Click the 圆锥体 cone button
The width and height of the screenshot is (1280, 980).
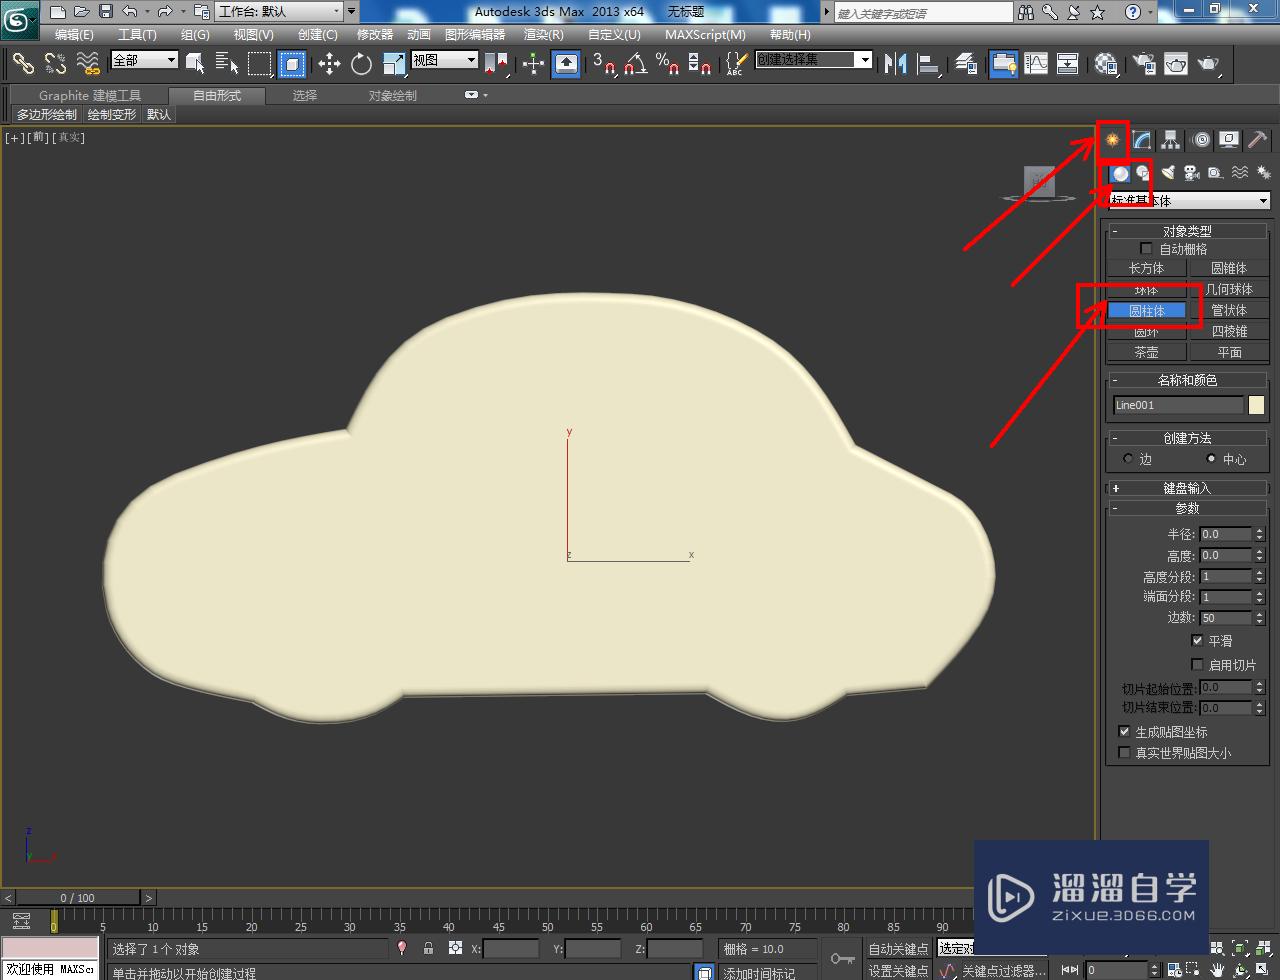pyautogui.click(x=1229, y=268)
